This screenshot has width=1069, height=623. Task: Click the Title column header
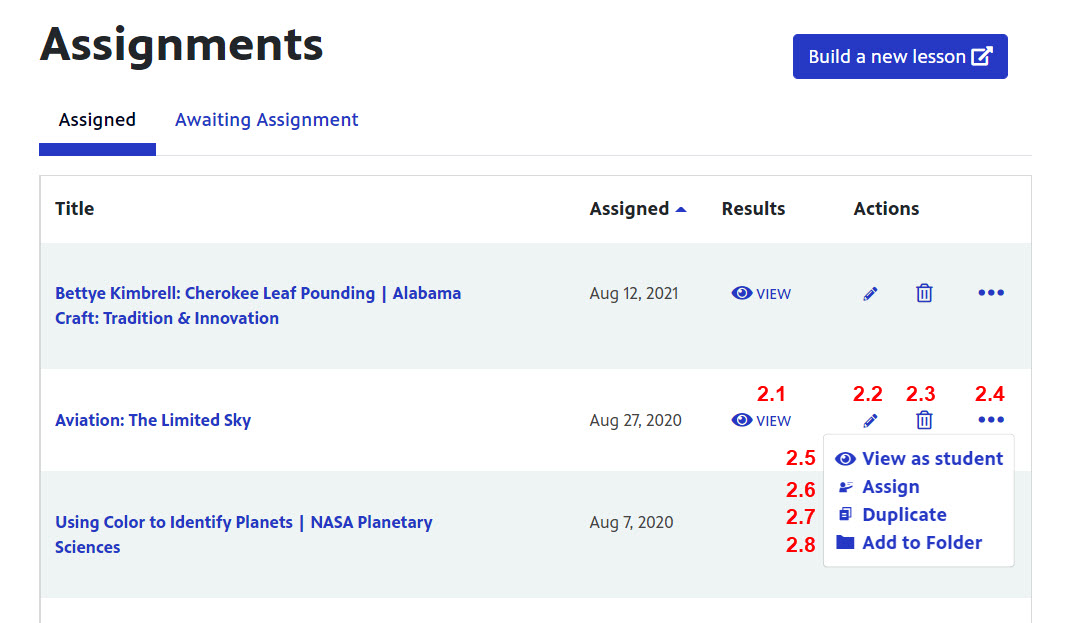[x=75, y=209]
